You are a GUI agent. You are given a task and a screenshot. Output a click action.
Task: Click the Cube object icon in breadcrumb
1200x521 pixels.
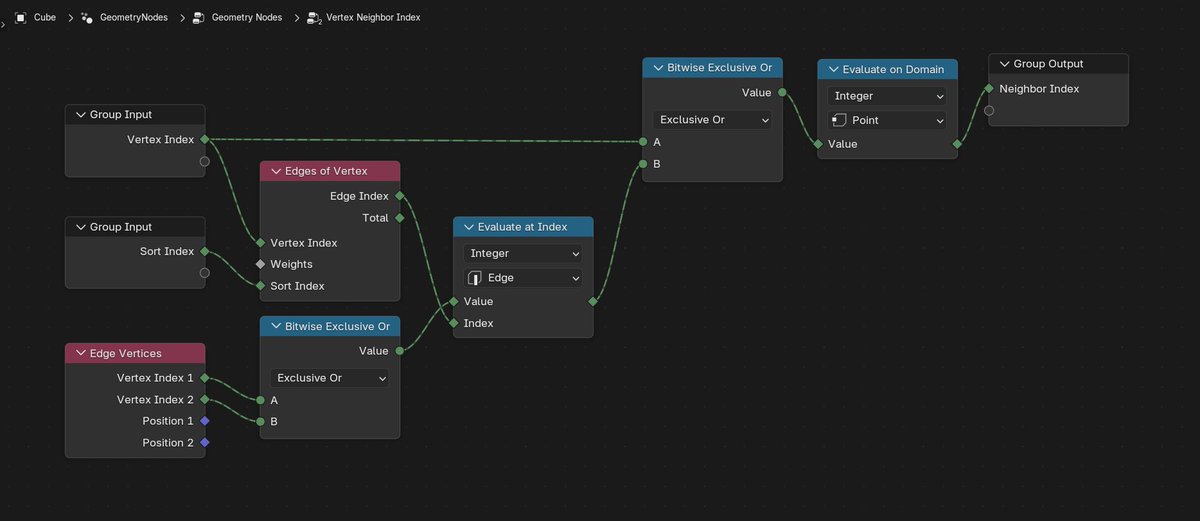click(20, 17)
